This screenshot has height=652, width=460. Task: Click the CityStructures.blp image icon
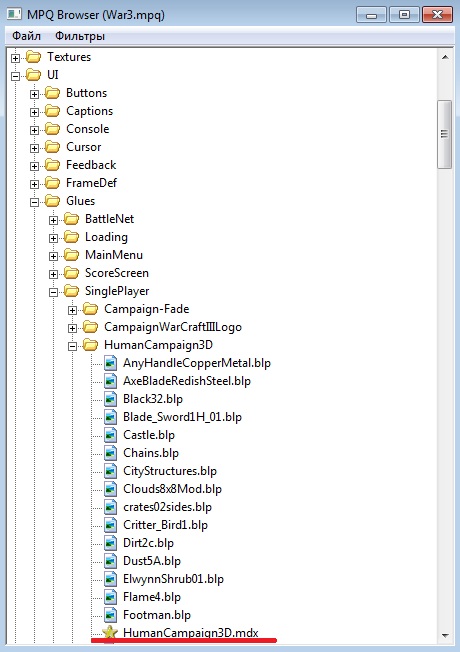(x=110, y=471)
